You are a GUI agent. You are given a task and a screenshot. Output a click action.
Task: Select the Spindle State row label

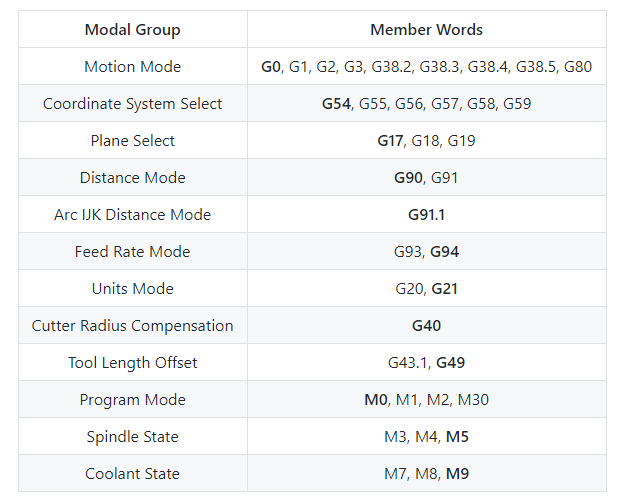(x=132, y=437)
